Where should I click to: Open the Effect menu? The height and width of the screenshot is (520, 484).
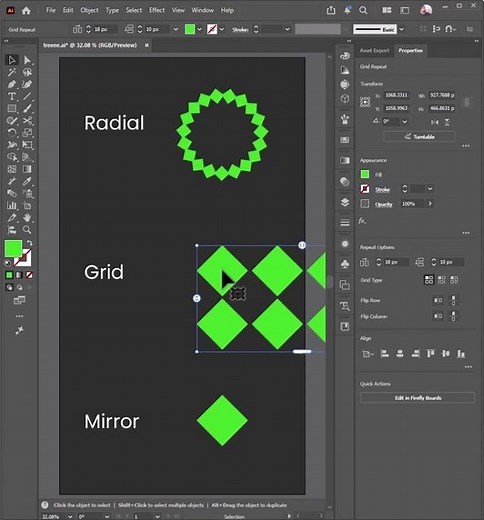click(157, 10)
